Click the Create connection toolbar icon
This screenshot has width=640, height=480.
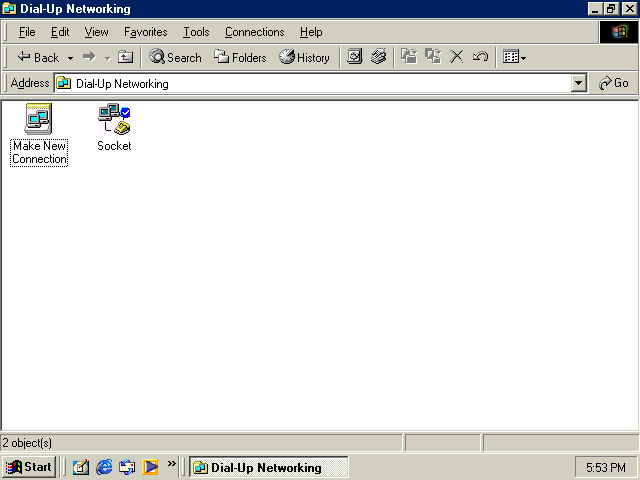pyautogui.click(x=355, y=57)
